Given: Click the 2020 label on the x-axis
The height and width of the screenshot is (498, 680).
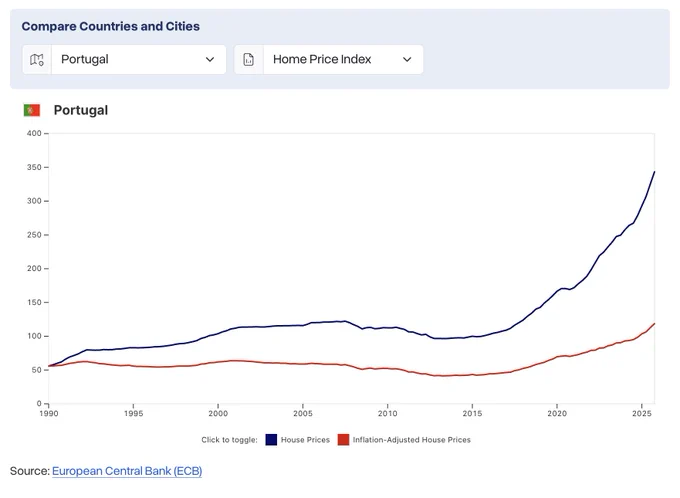Looking at the screenshot, I should 557,413.
